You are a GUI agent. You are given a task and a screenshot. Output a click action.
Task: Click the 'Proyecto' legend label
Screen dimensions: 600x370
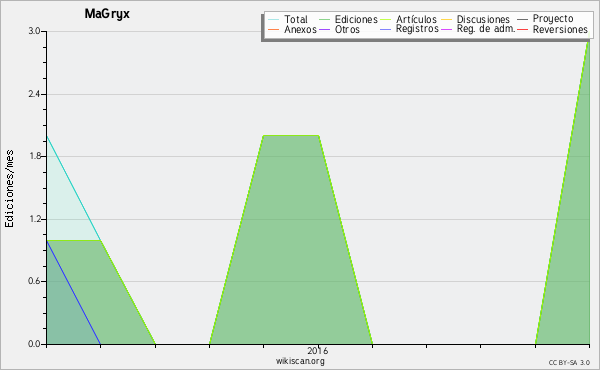[x=553, y=19]
